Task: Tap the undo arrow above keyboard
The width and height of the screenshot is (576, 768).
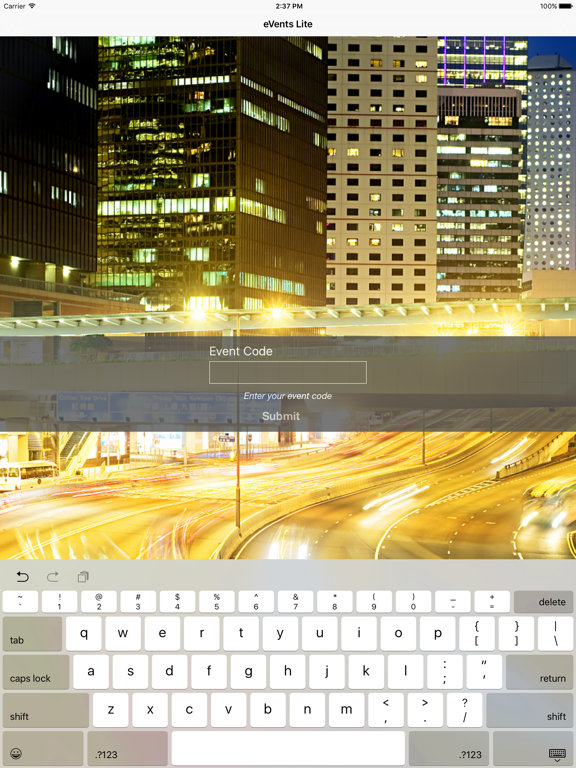Action: pyautogui.click(x=23, y=576)
